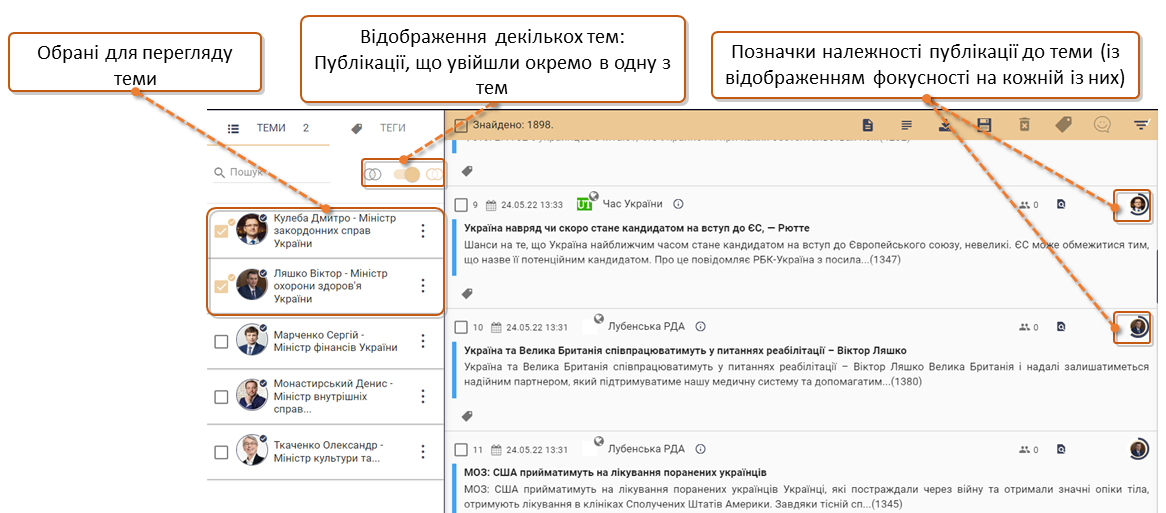The height and width of the screenshot is (513, 1166).
Task: Click topic name Марченко Сергій - Міністр фінансів
Action: coord(335,341)
